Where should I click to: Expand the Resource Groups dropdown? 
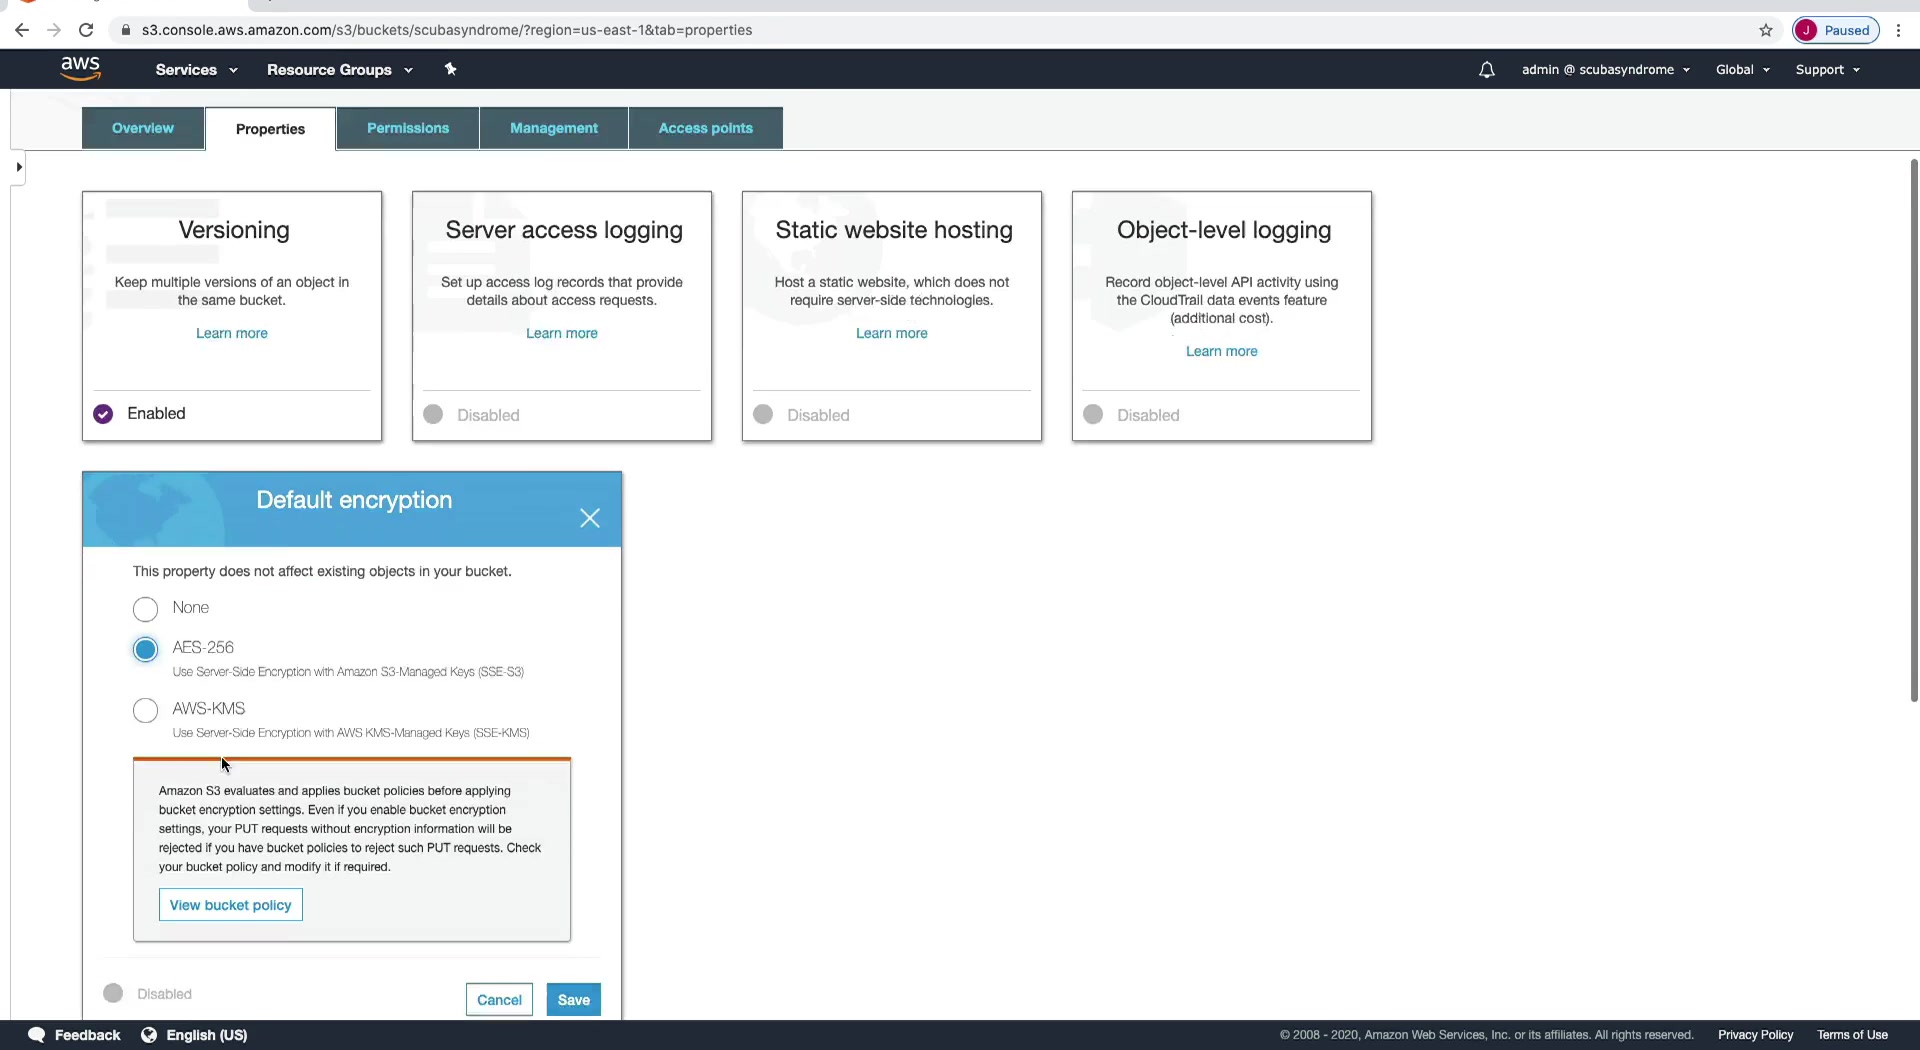(x=339, y=70)
